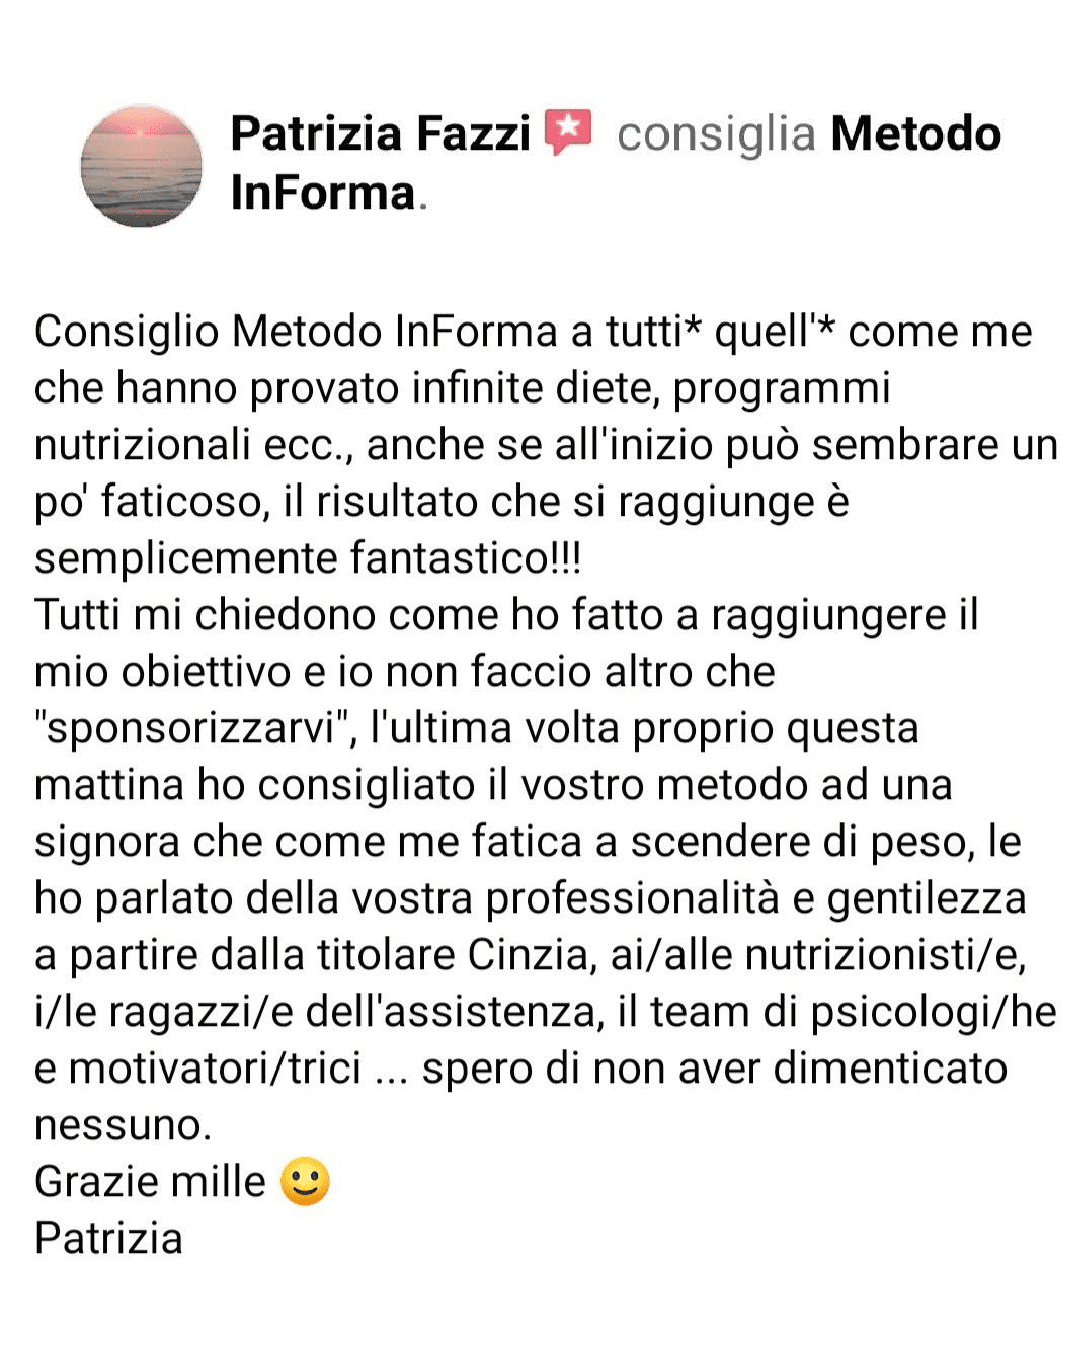
Task: Click the word consiglia in the header
Action: click(716, 135)
